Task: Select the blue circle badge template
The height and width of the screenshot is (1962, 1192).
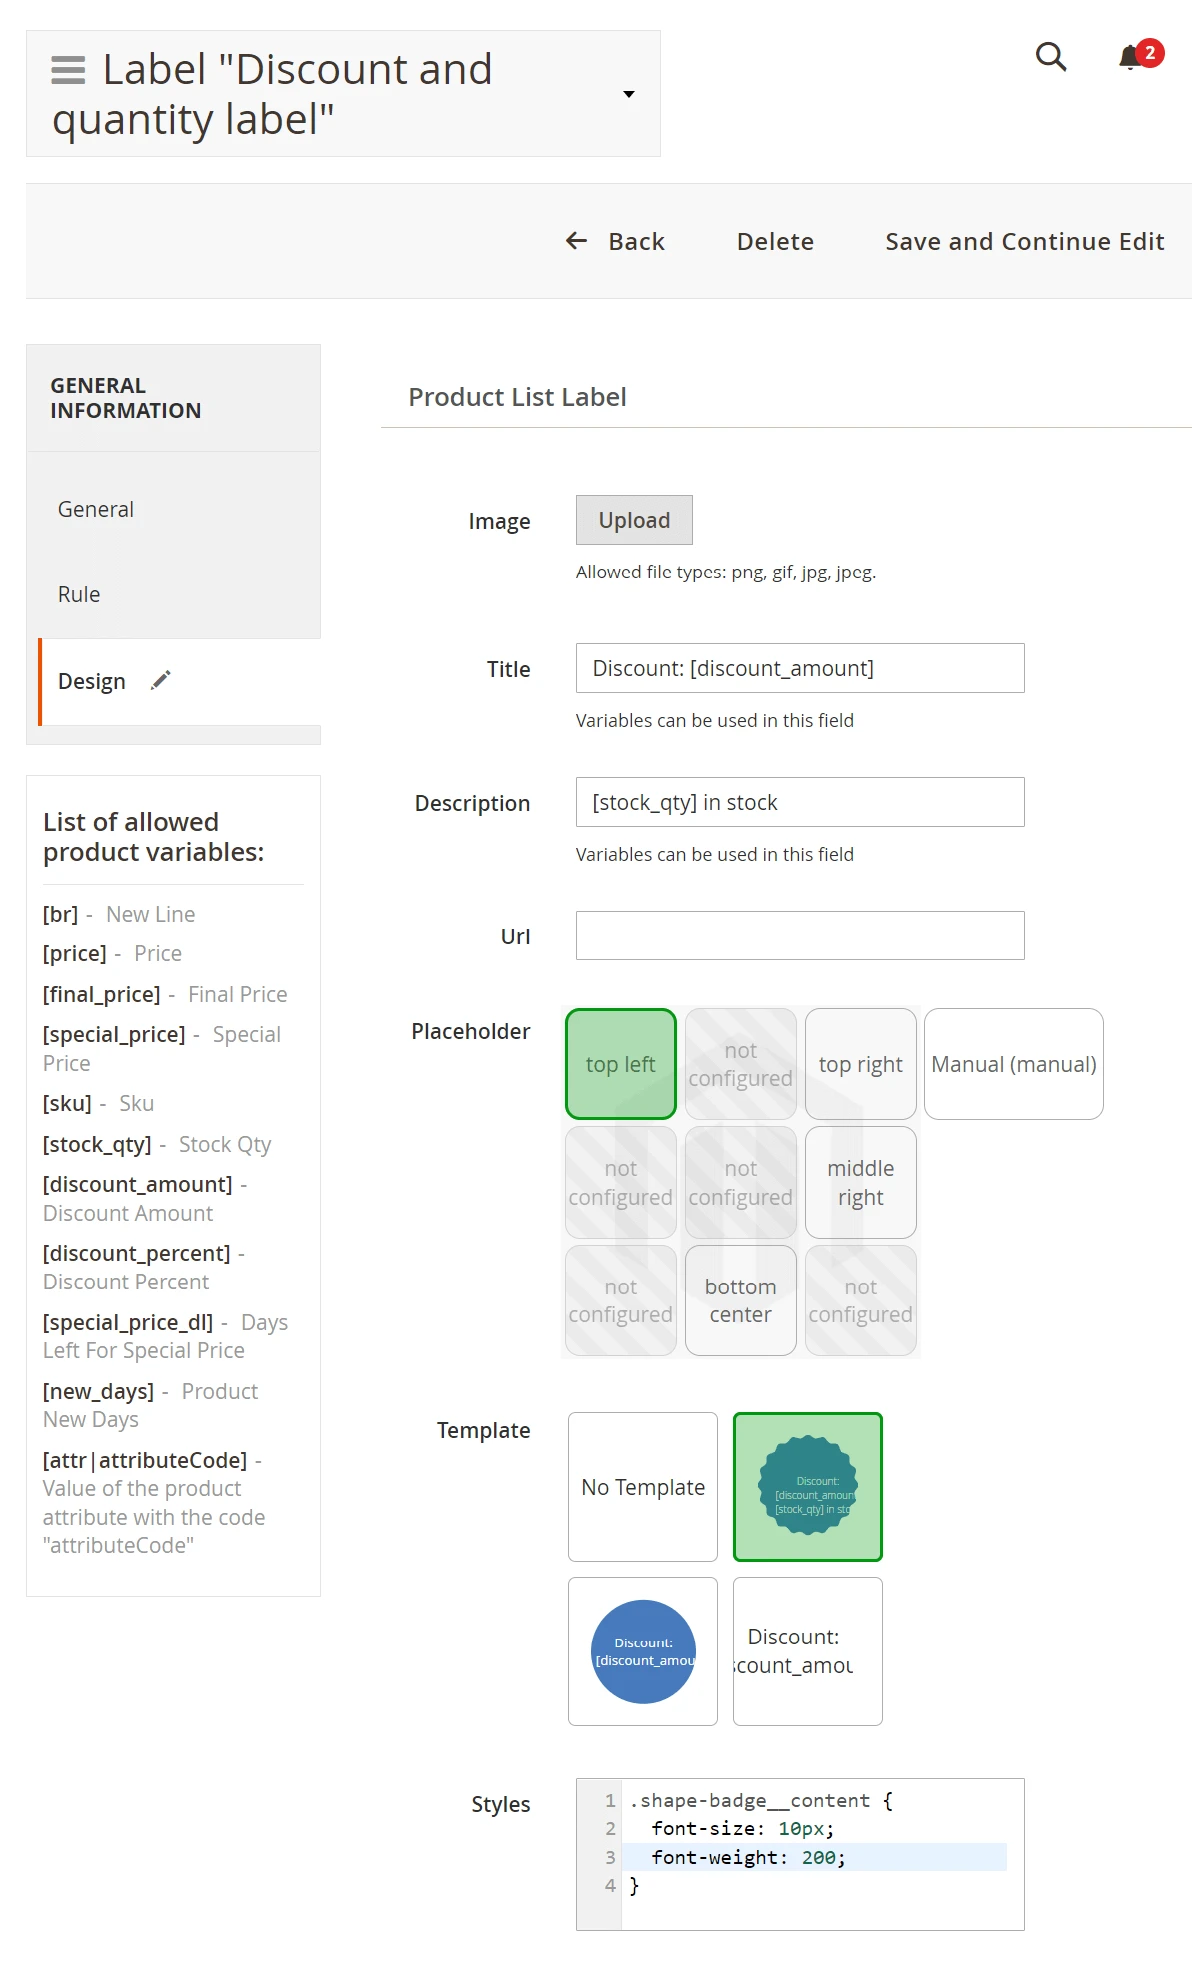Action: (x=643, y=1652)
